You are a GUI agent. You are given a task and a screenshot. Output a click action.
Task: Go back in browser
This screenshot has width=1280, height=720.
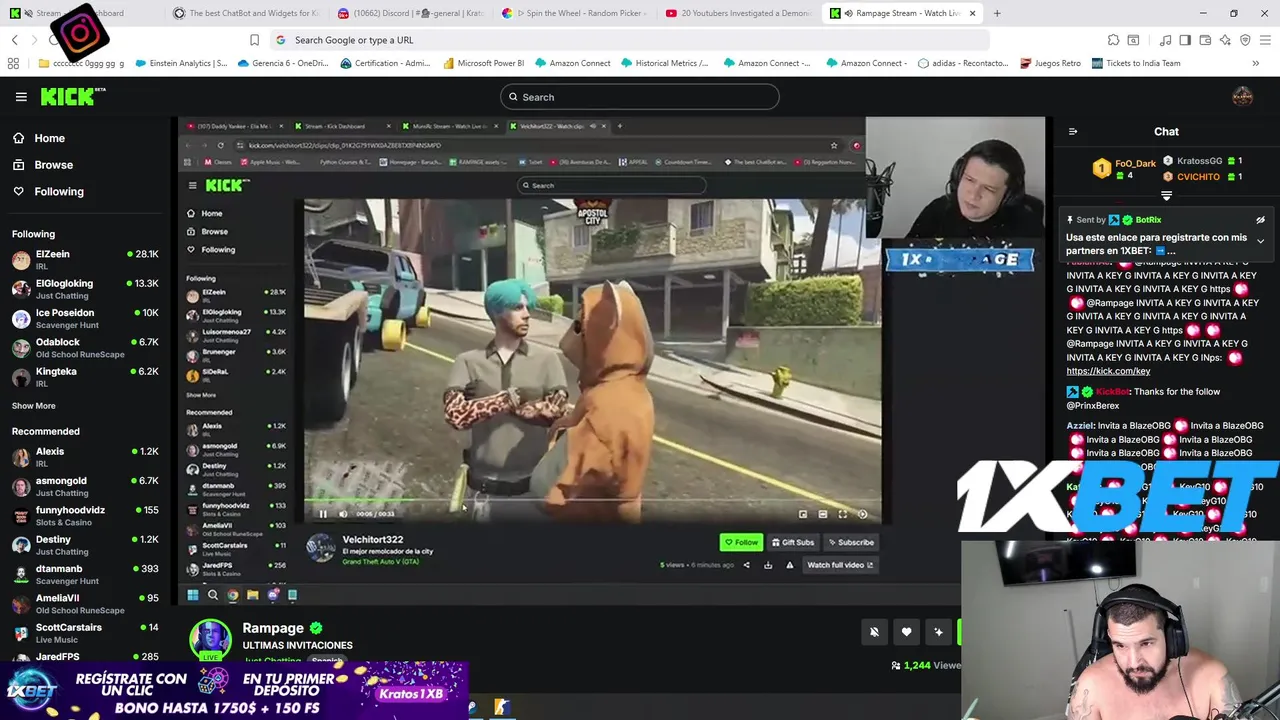[14, 40]
